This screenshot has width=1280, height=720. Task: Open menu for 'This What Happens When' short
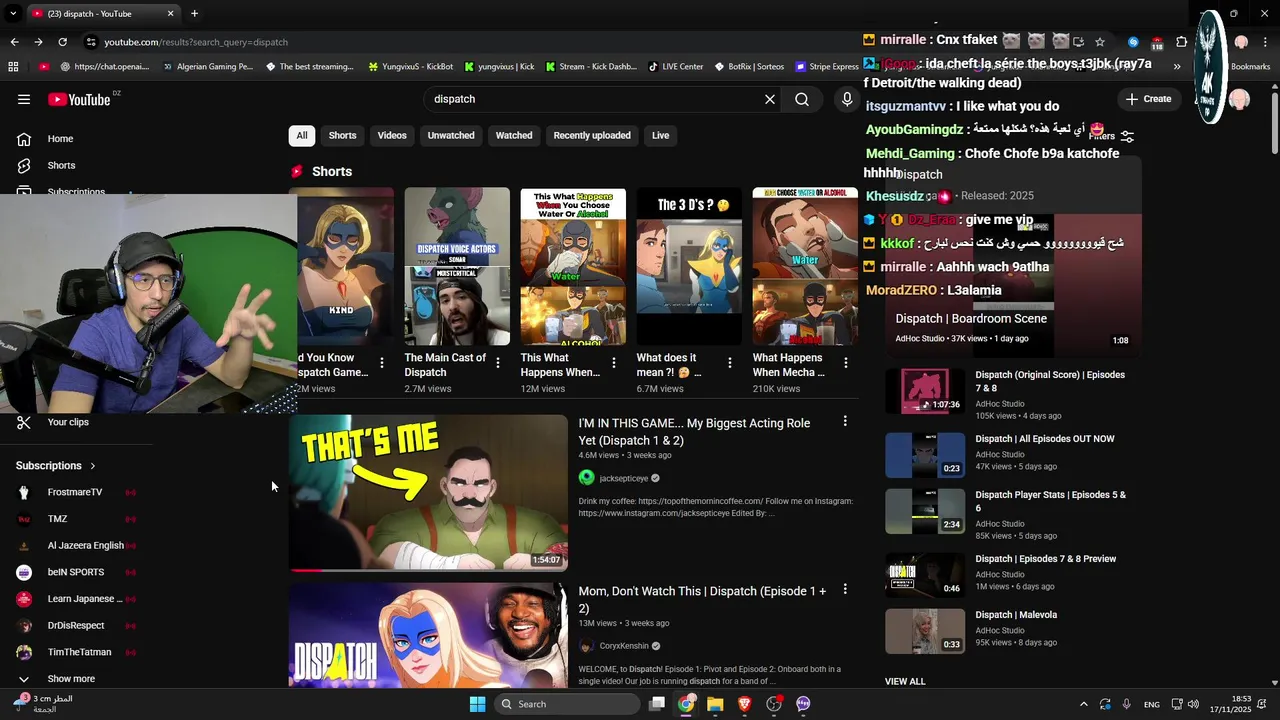pos(614,363)
